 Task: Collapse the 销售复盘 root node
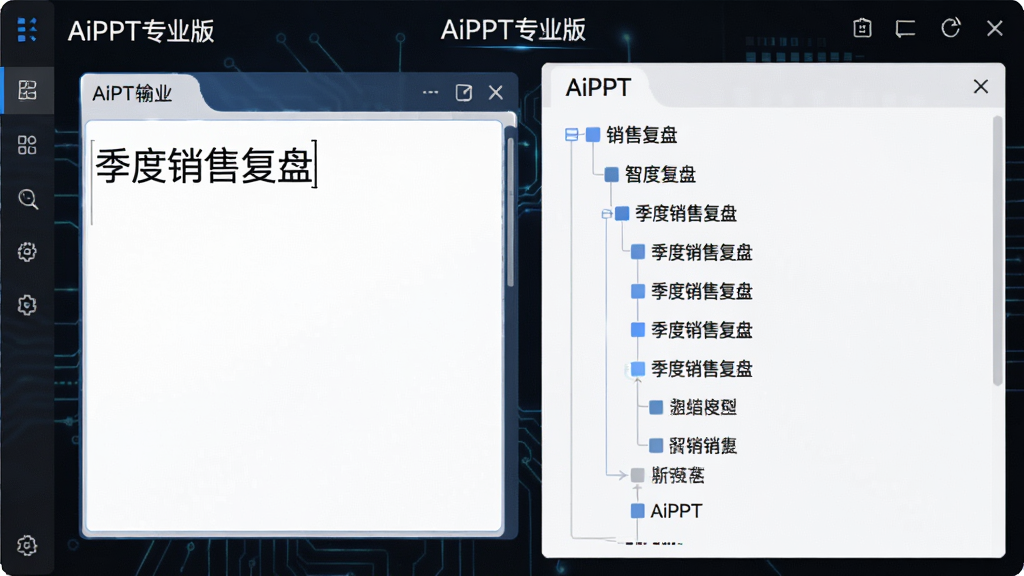coord(571,135)
